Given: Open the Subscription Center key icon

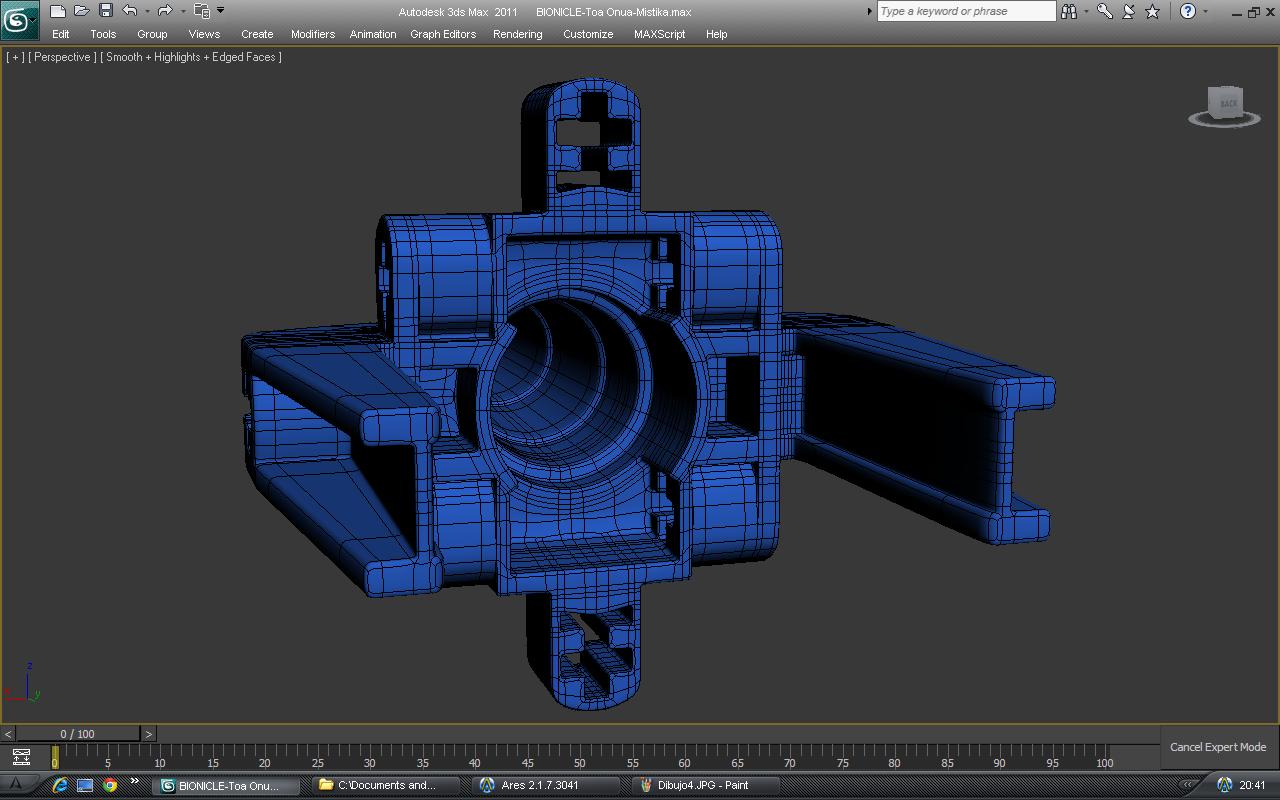Looking at the screenshot, I should pos(1105,11).
